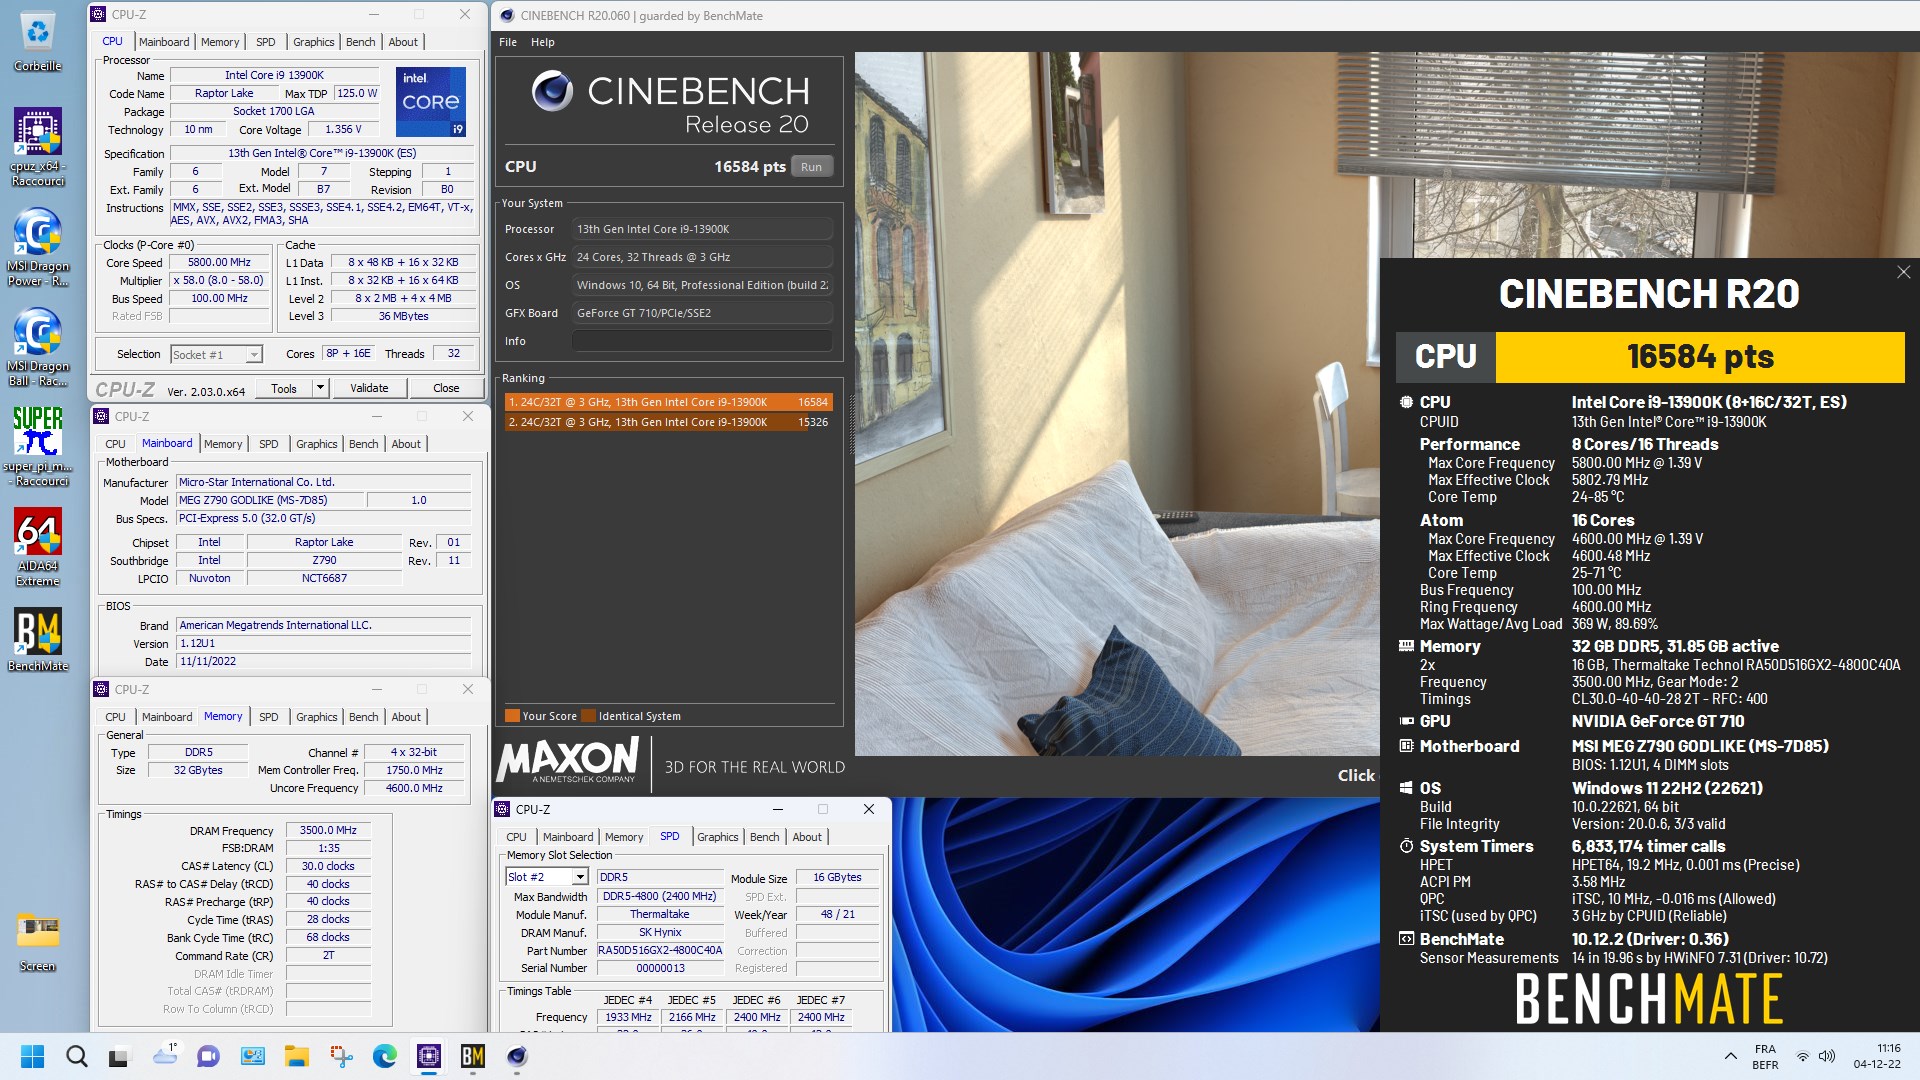The width and height of the screenshot is (1920, 1080).
Task: Open the Tools dropdown arrow in CPU-Z
Action: (x=320, y=388)
